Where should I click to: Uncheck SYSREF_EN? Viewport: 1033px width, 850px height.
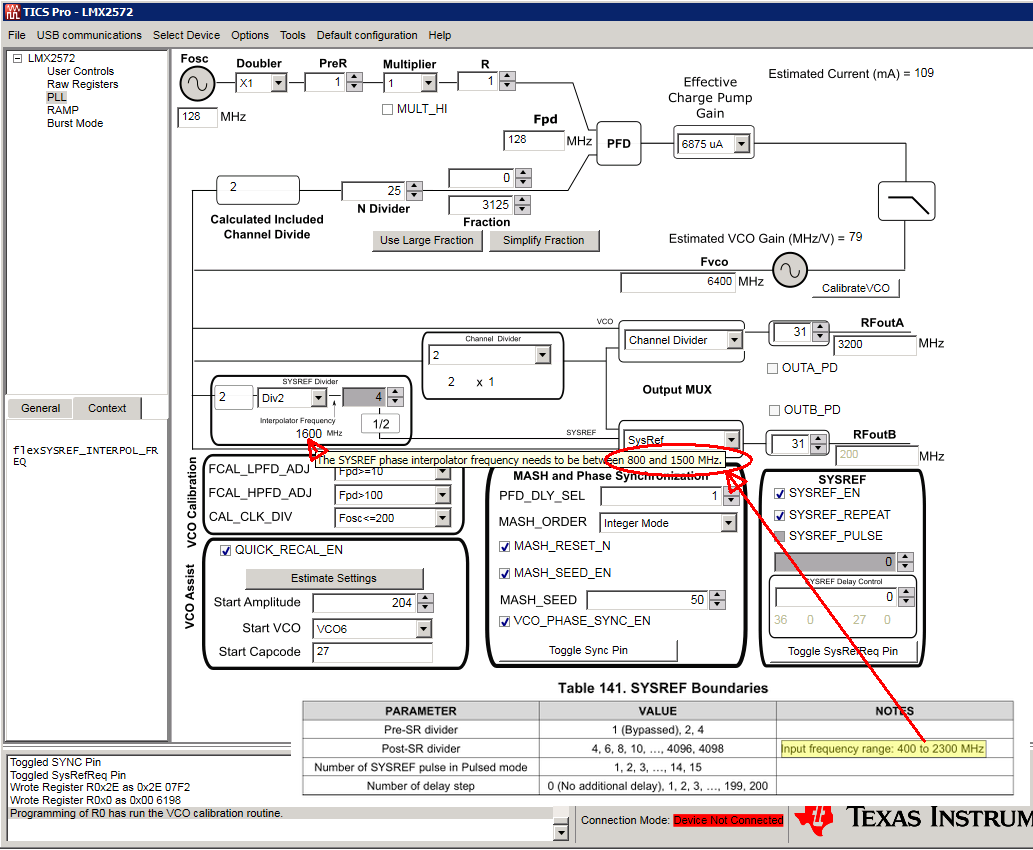(x=779, y=494)
